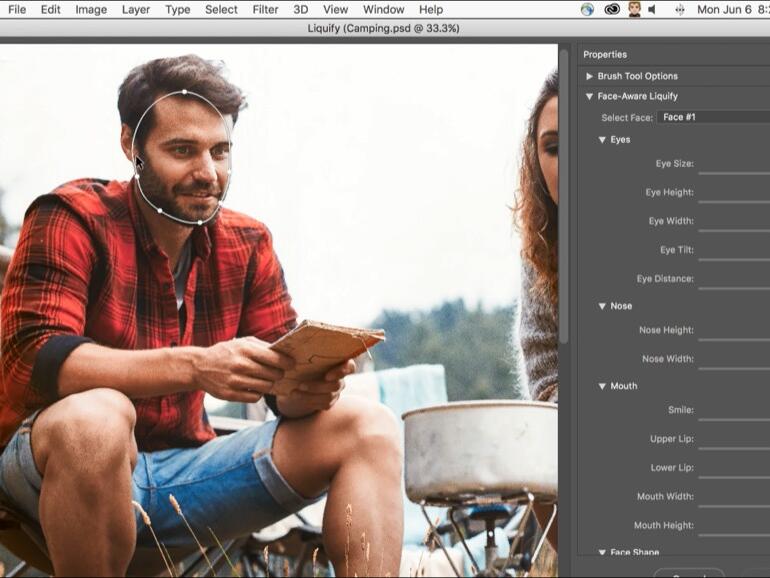Collapse the Face Shape section
770x578 pixels.
point(602,552)
